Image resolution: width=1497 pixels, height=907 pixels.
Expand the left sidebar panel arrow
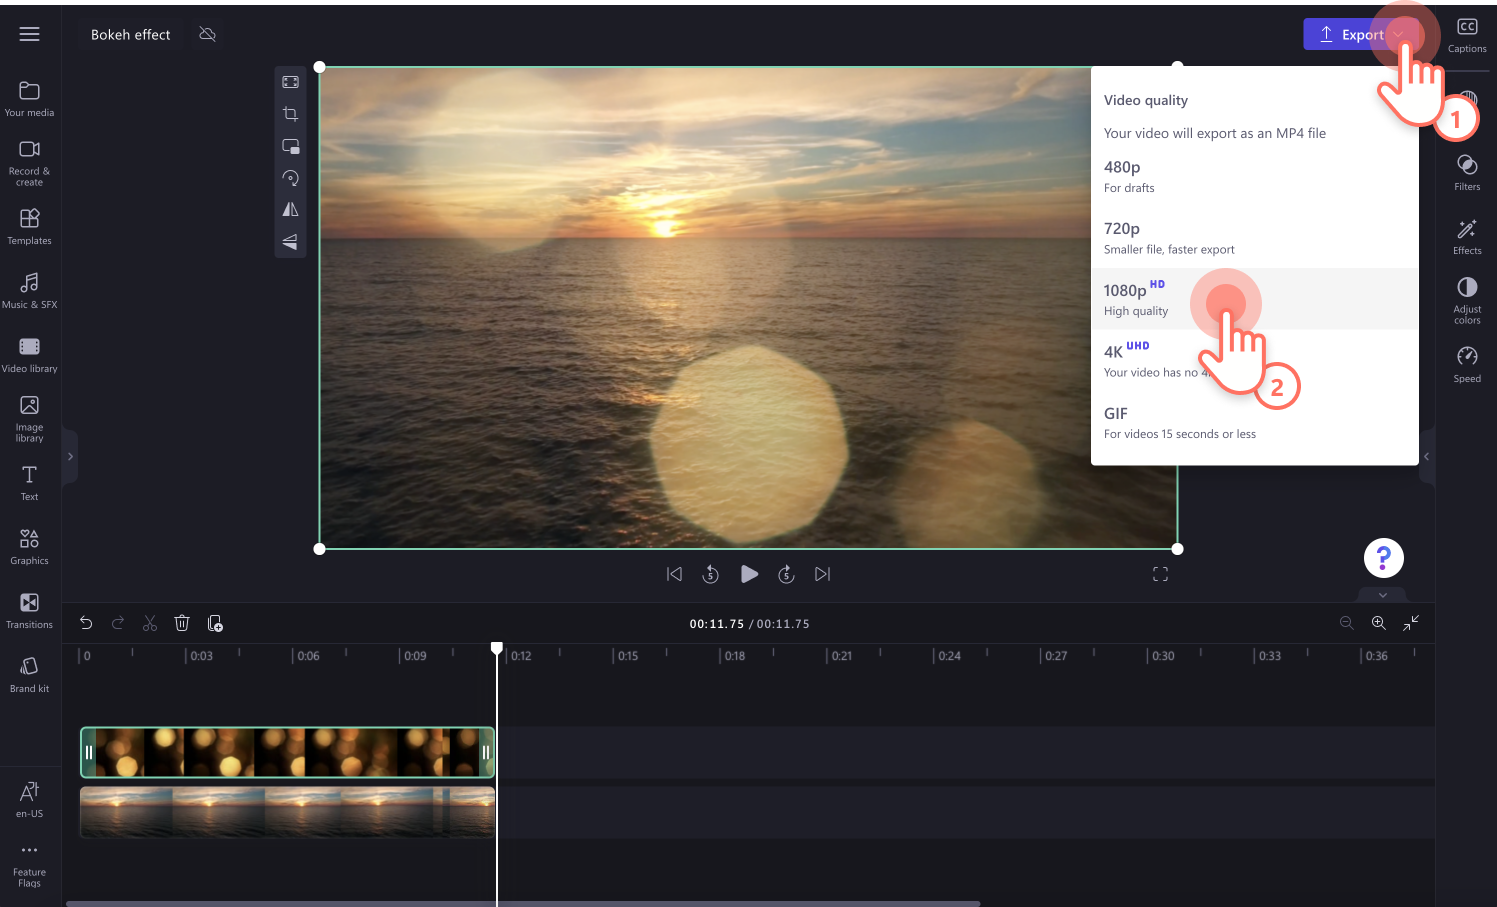tap(70, 456)
